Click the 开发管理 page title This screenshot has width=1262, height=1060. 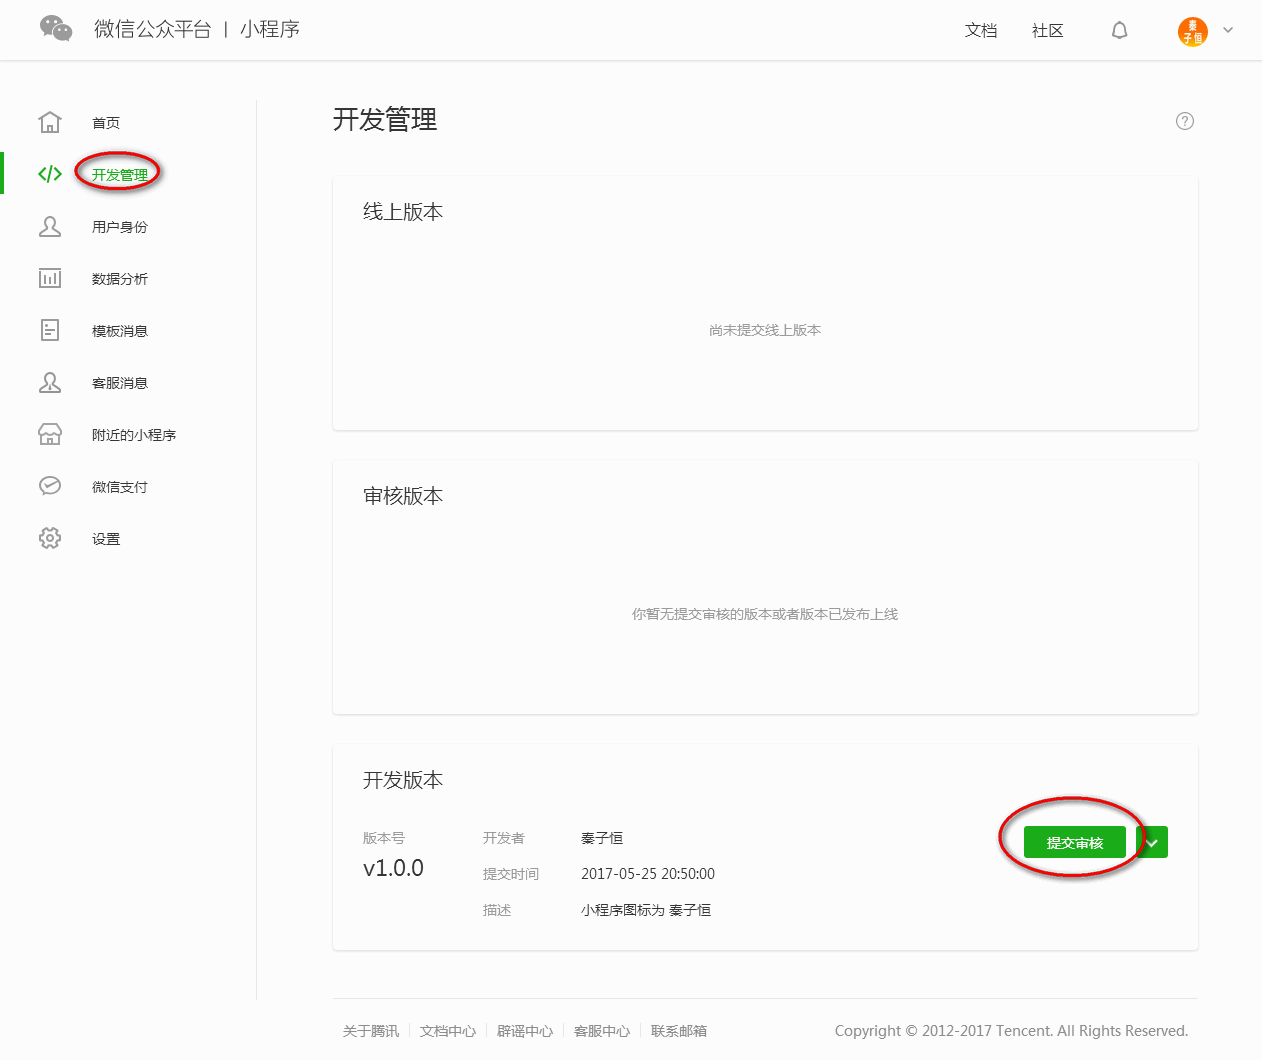(x=385, y=120)
